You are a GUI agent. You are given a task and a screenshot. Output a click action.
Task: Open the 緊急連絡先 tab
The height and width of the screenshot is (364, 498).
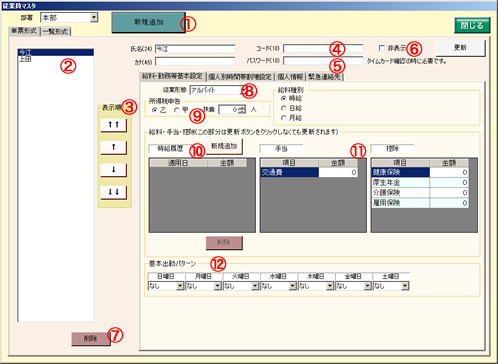(x=324, y=77)
